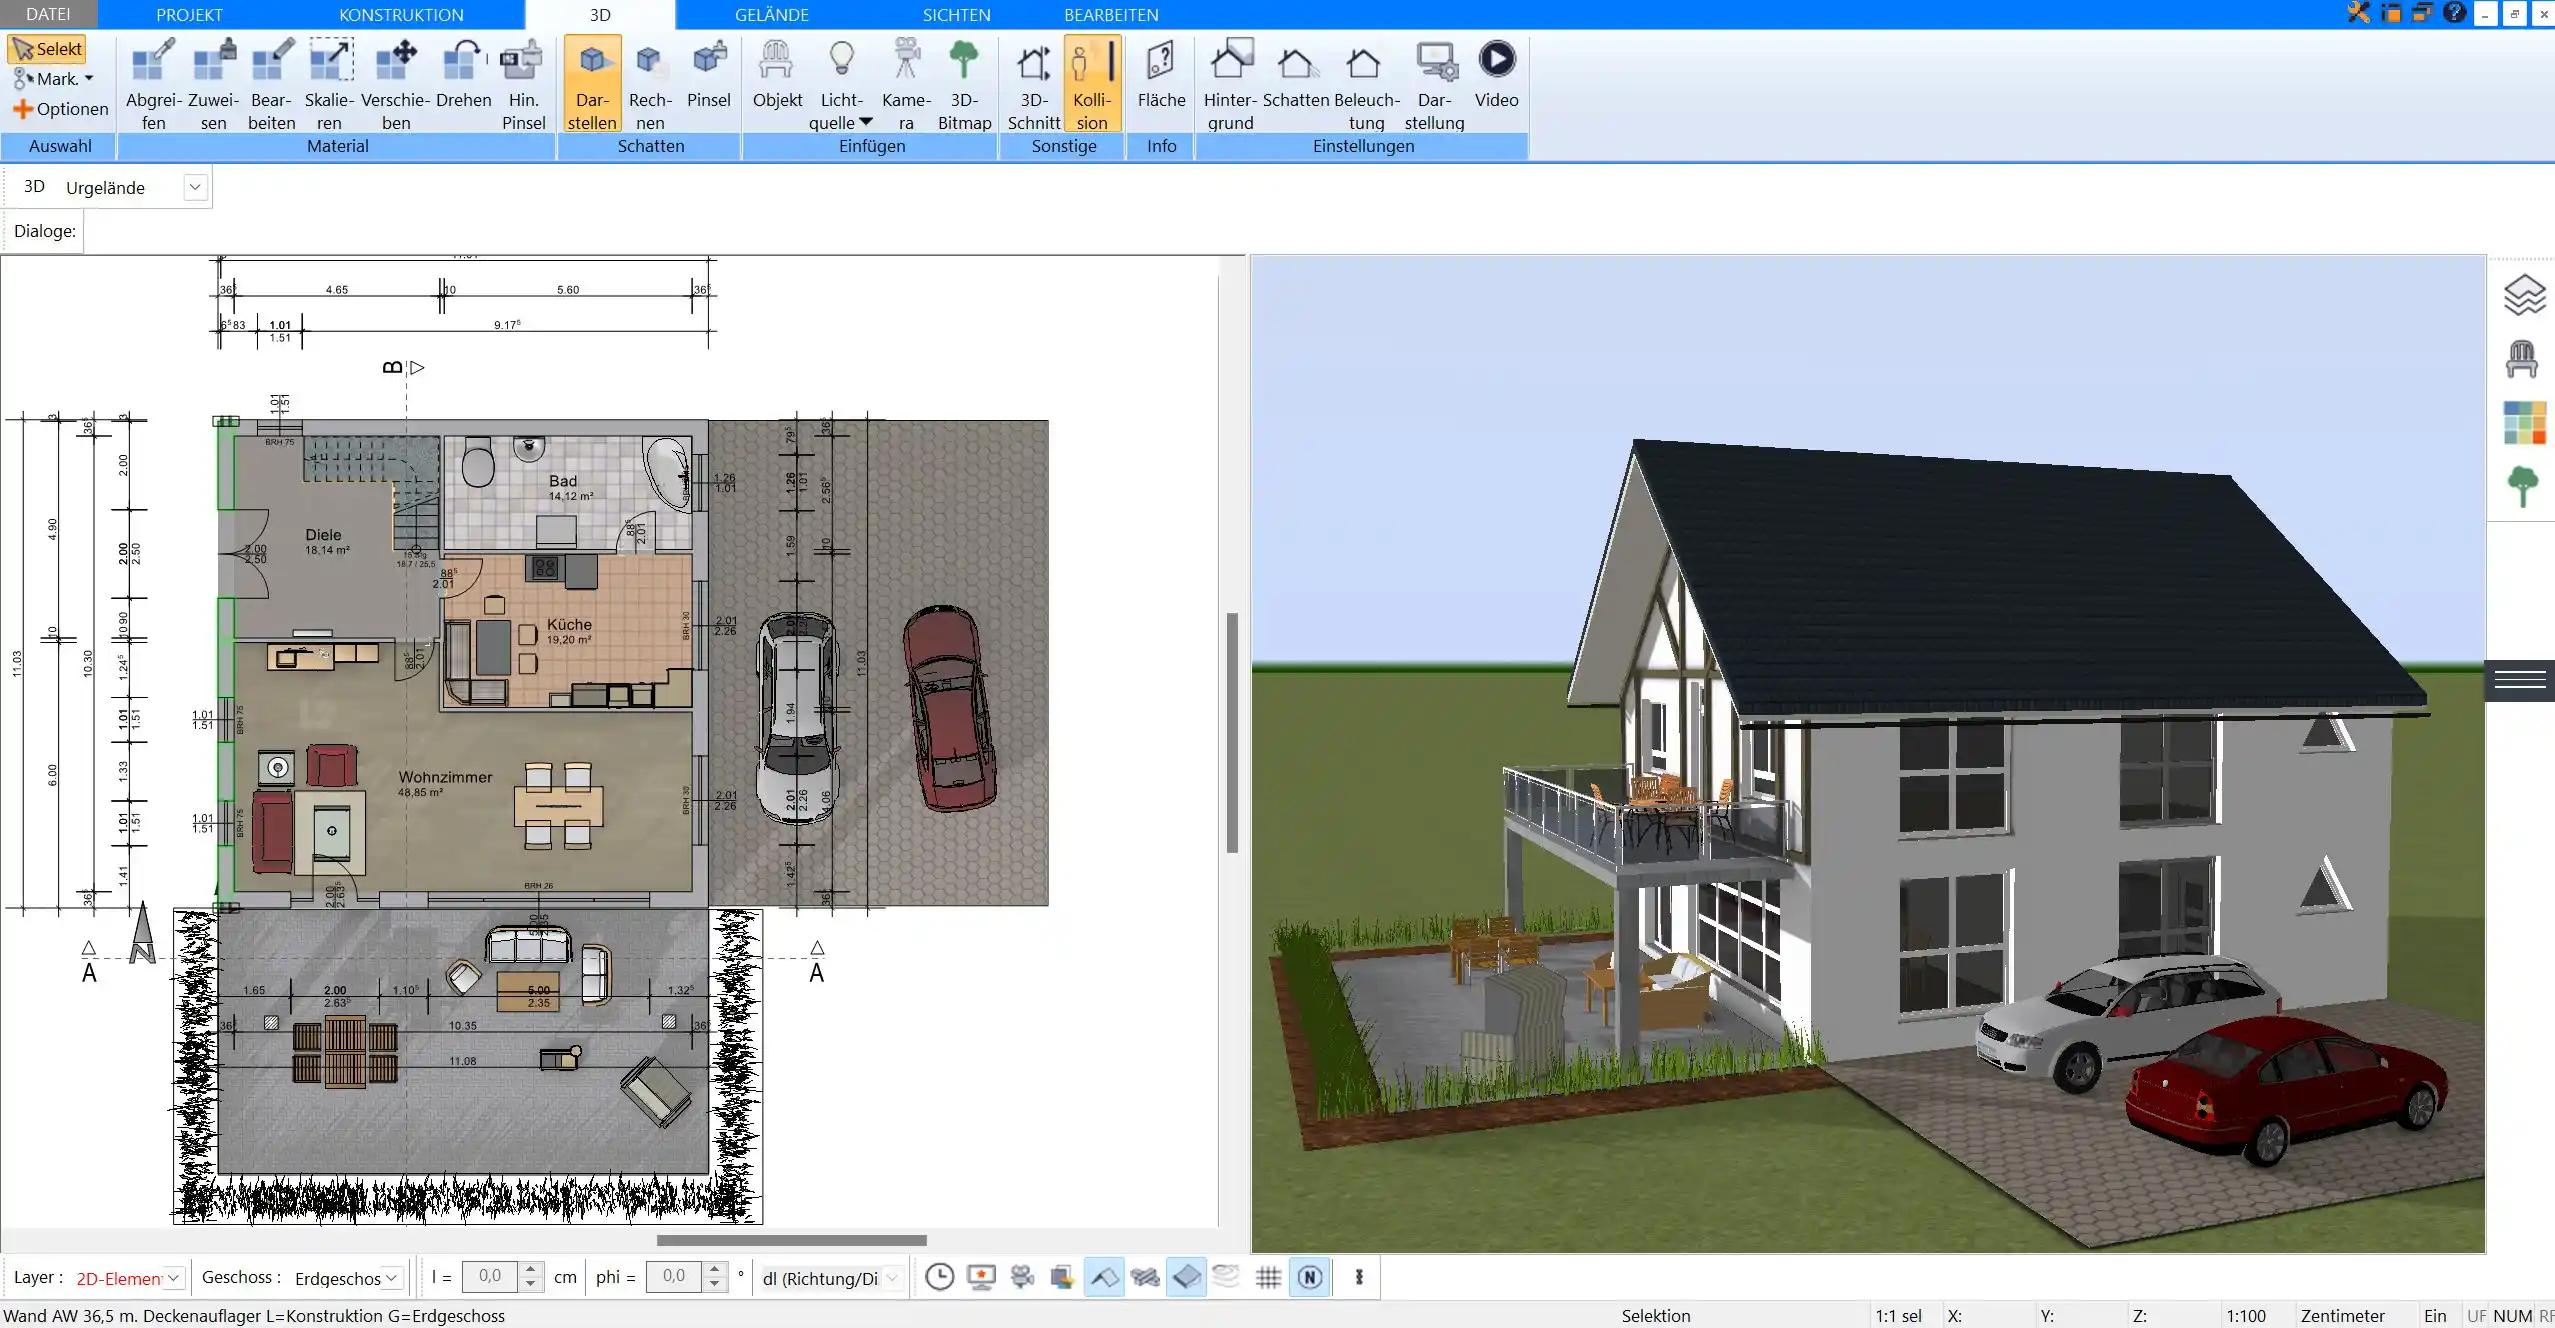Open the layers panel in right sidebar
The height and width of the screenshot is (1328, 2555).
click(x=2523, y=295)
